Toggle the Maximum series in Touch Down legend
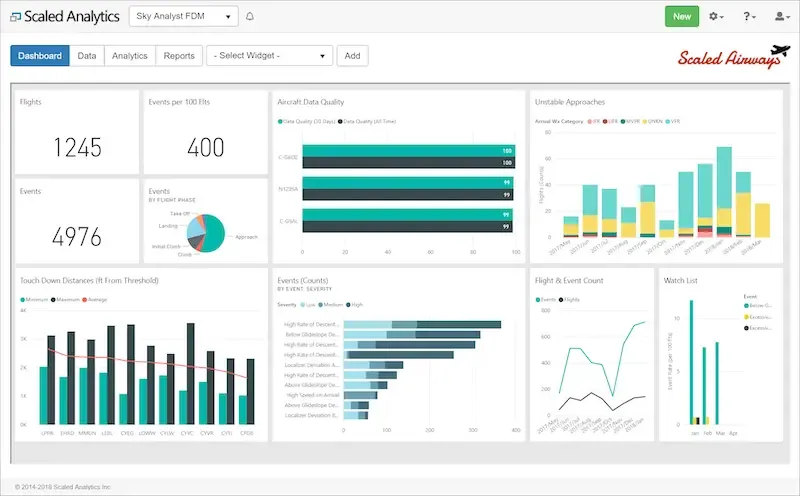Screen dimensions: 800x496 coord(66,299)
